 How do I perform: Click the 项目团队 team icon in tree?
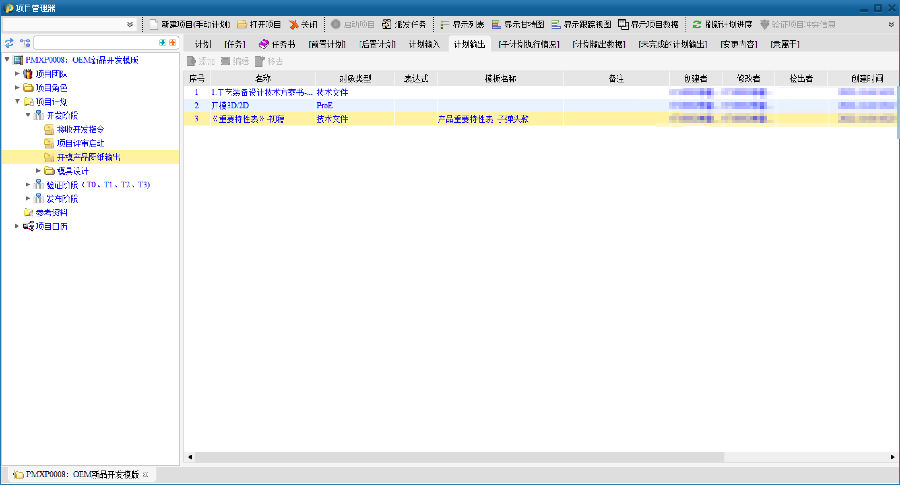coord(28,74)
